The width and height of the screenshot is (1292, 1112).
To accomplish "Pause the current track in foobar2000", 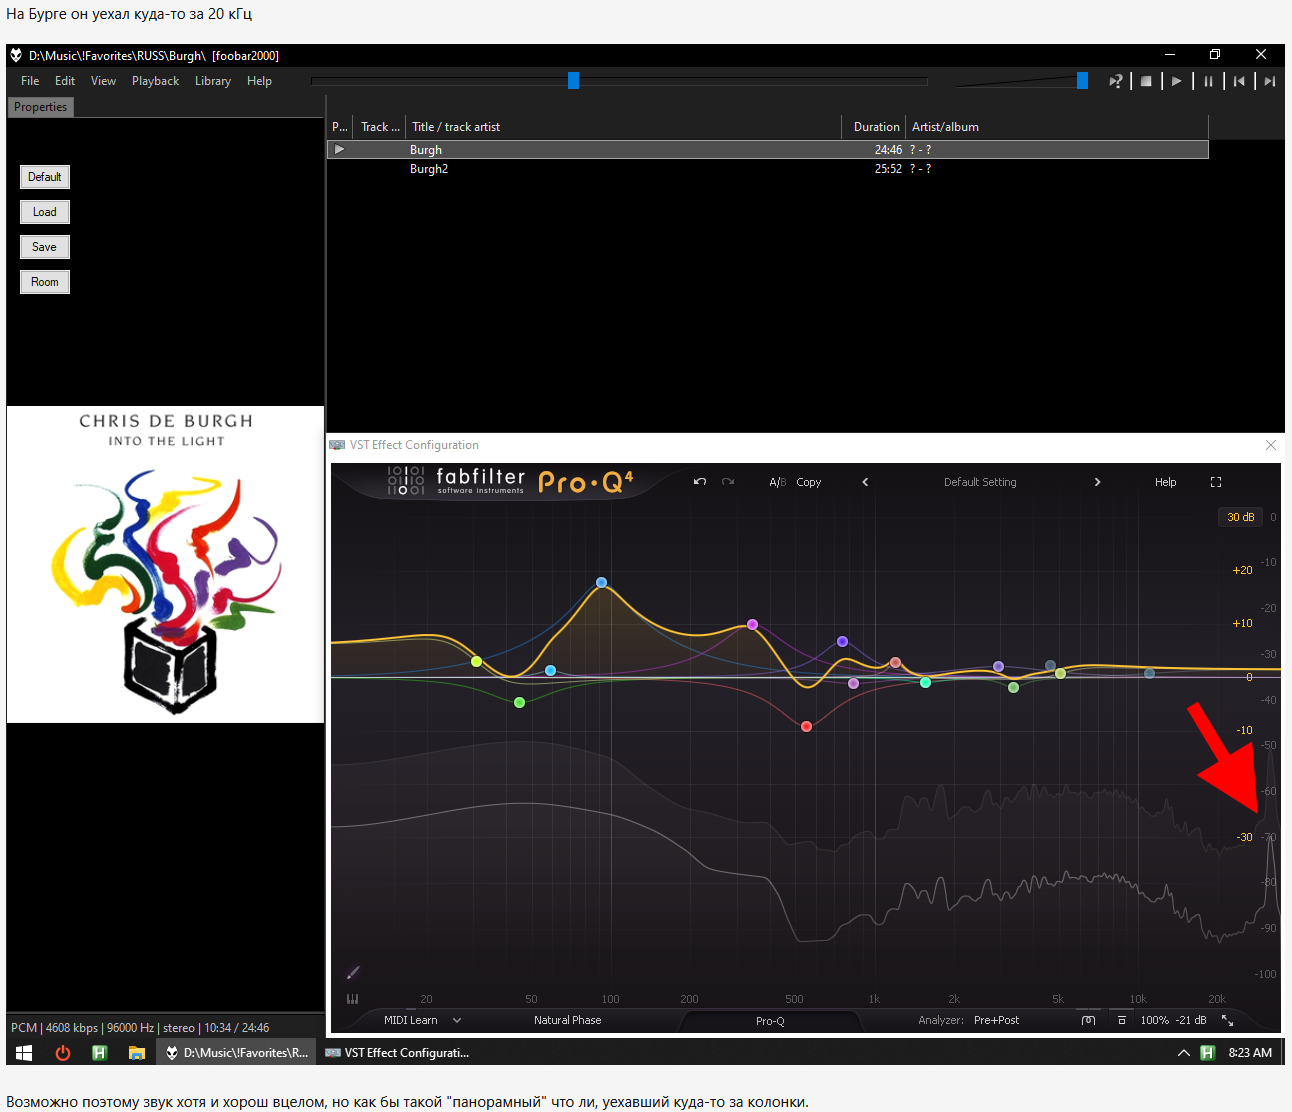I will (x=1208, y=81).
